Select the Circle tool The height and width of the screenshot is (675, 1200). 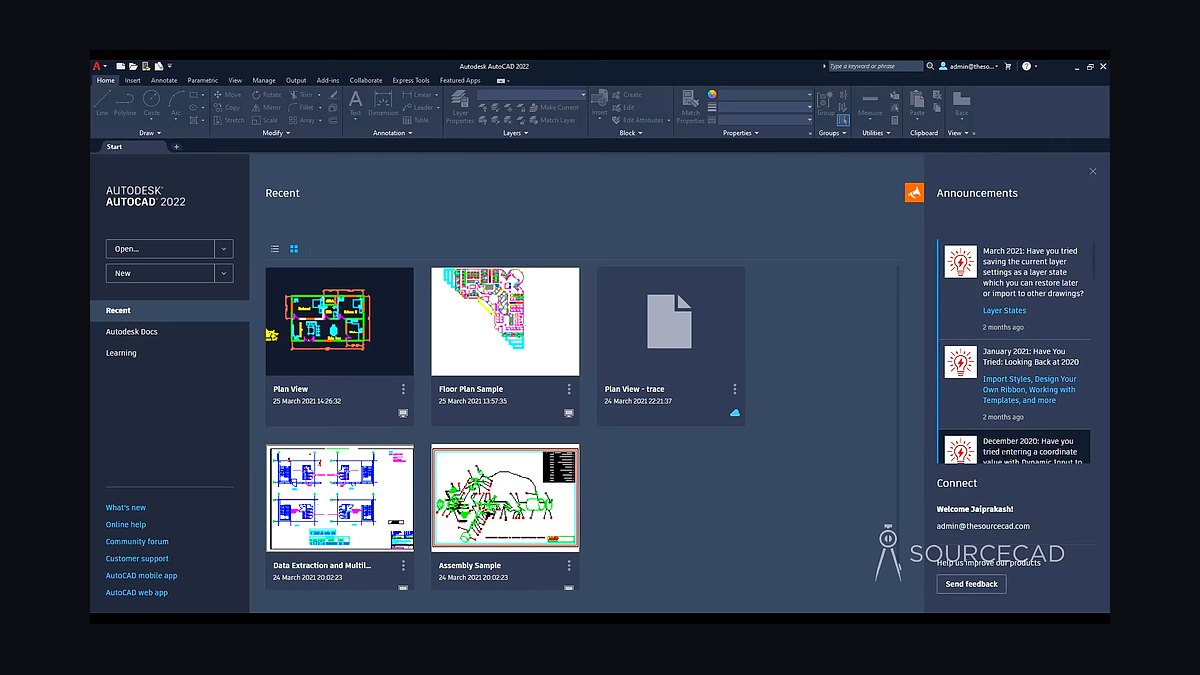pos(151,103)
